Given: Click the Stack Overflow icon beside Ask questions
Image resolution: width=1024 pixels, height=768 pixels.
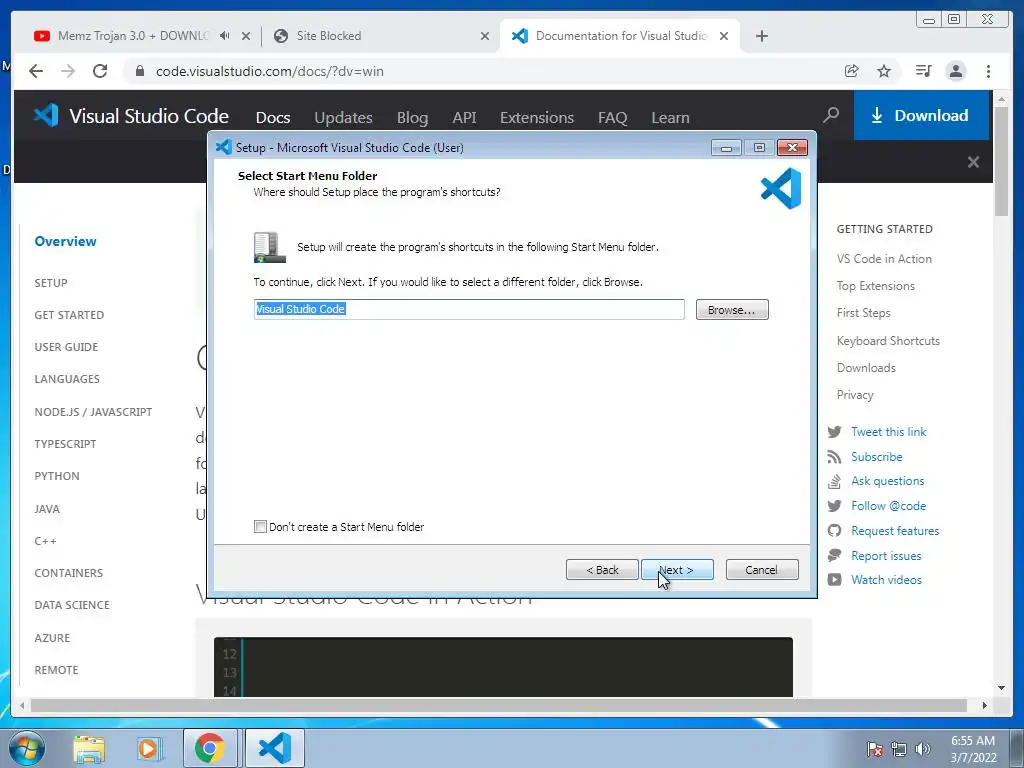Looking at the screenshot, I should coord(834,481).
